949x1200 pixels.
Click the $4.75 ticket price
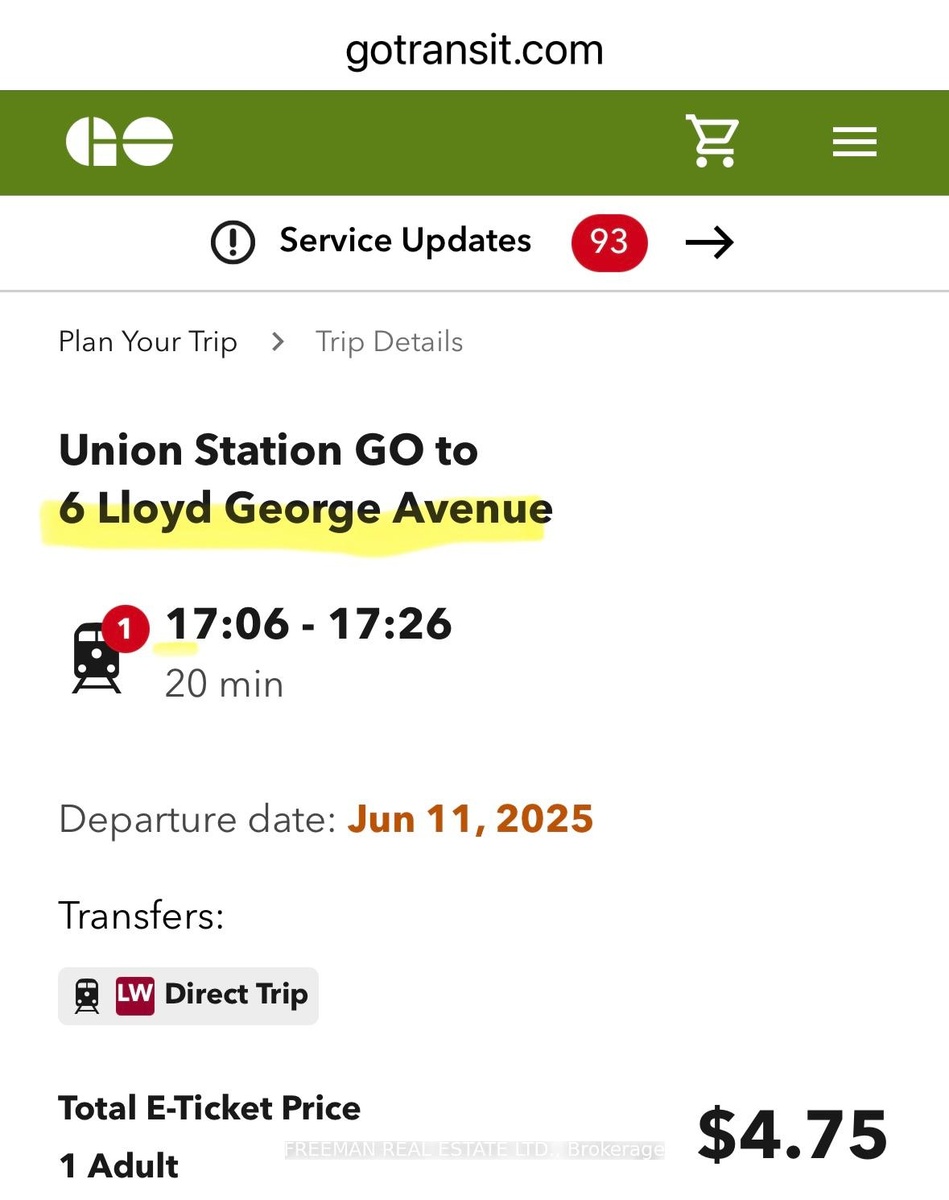tap(791, 1135)
